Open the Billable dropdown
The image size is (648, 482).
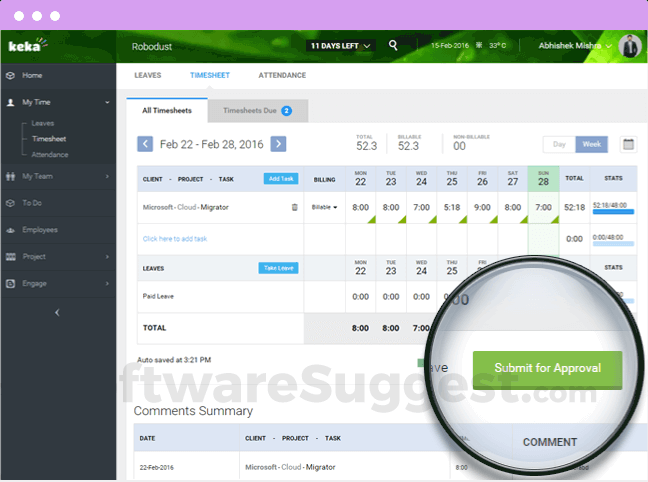pyautogui.click(x=324, y=207)
